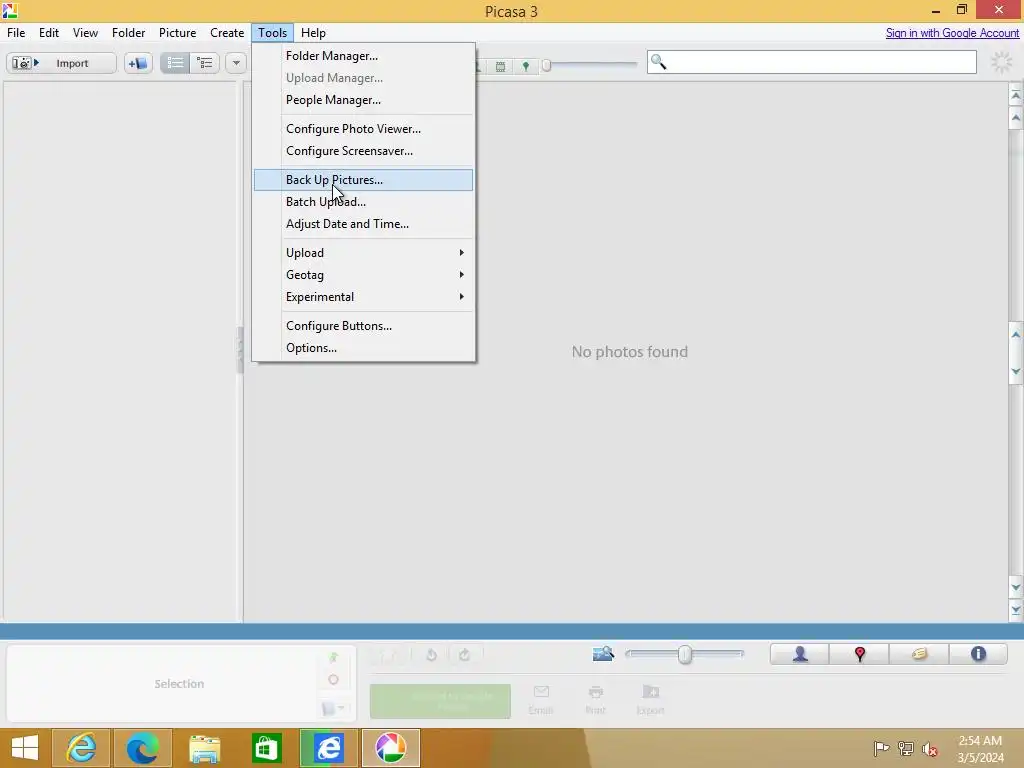Click the network tray icon
This screenshot has height=768, width=1024.
(905, 749)
